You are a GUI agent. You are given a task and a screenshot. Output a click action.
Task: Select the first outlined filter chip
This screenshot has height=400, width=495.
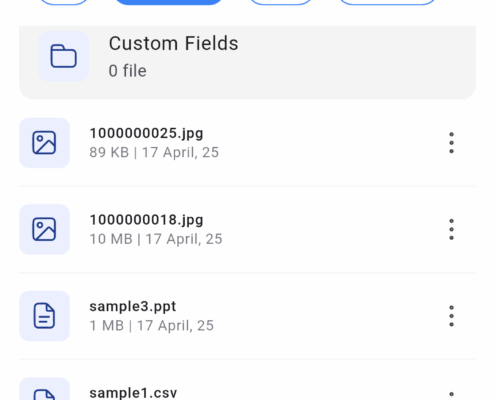pyautogui.click(x=64, y=2)
